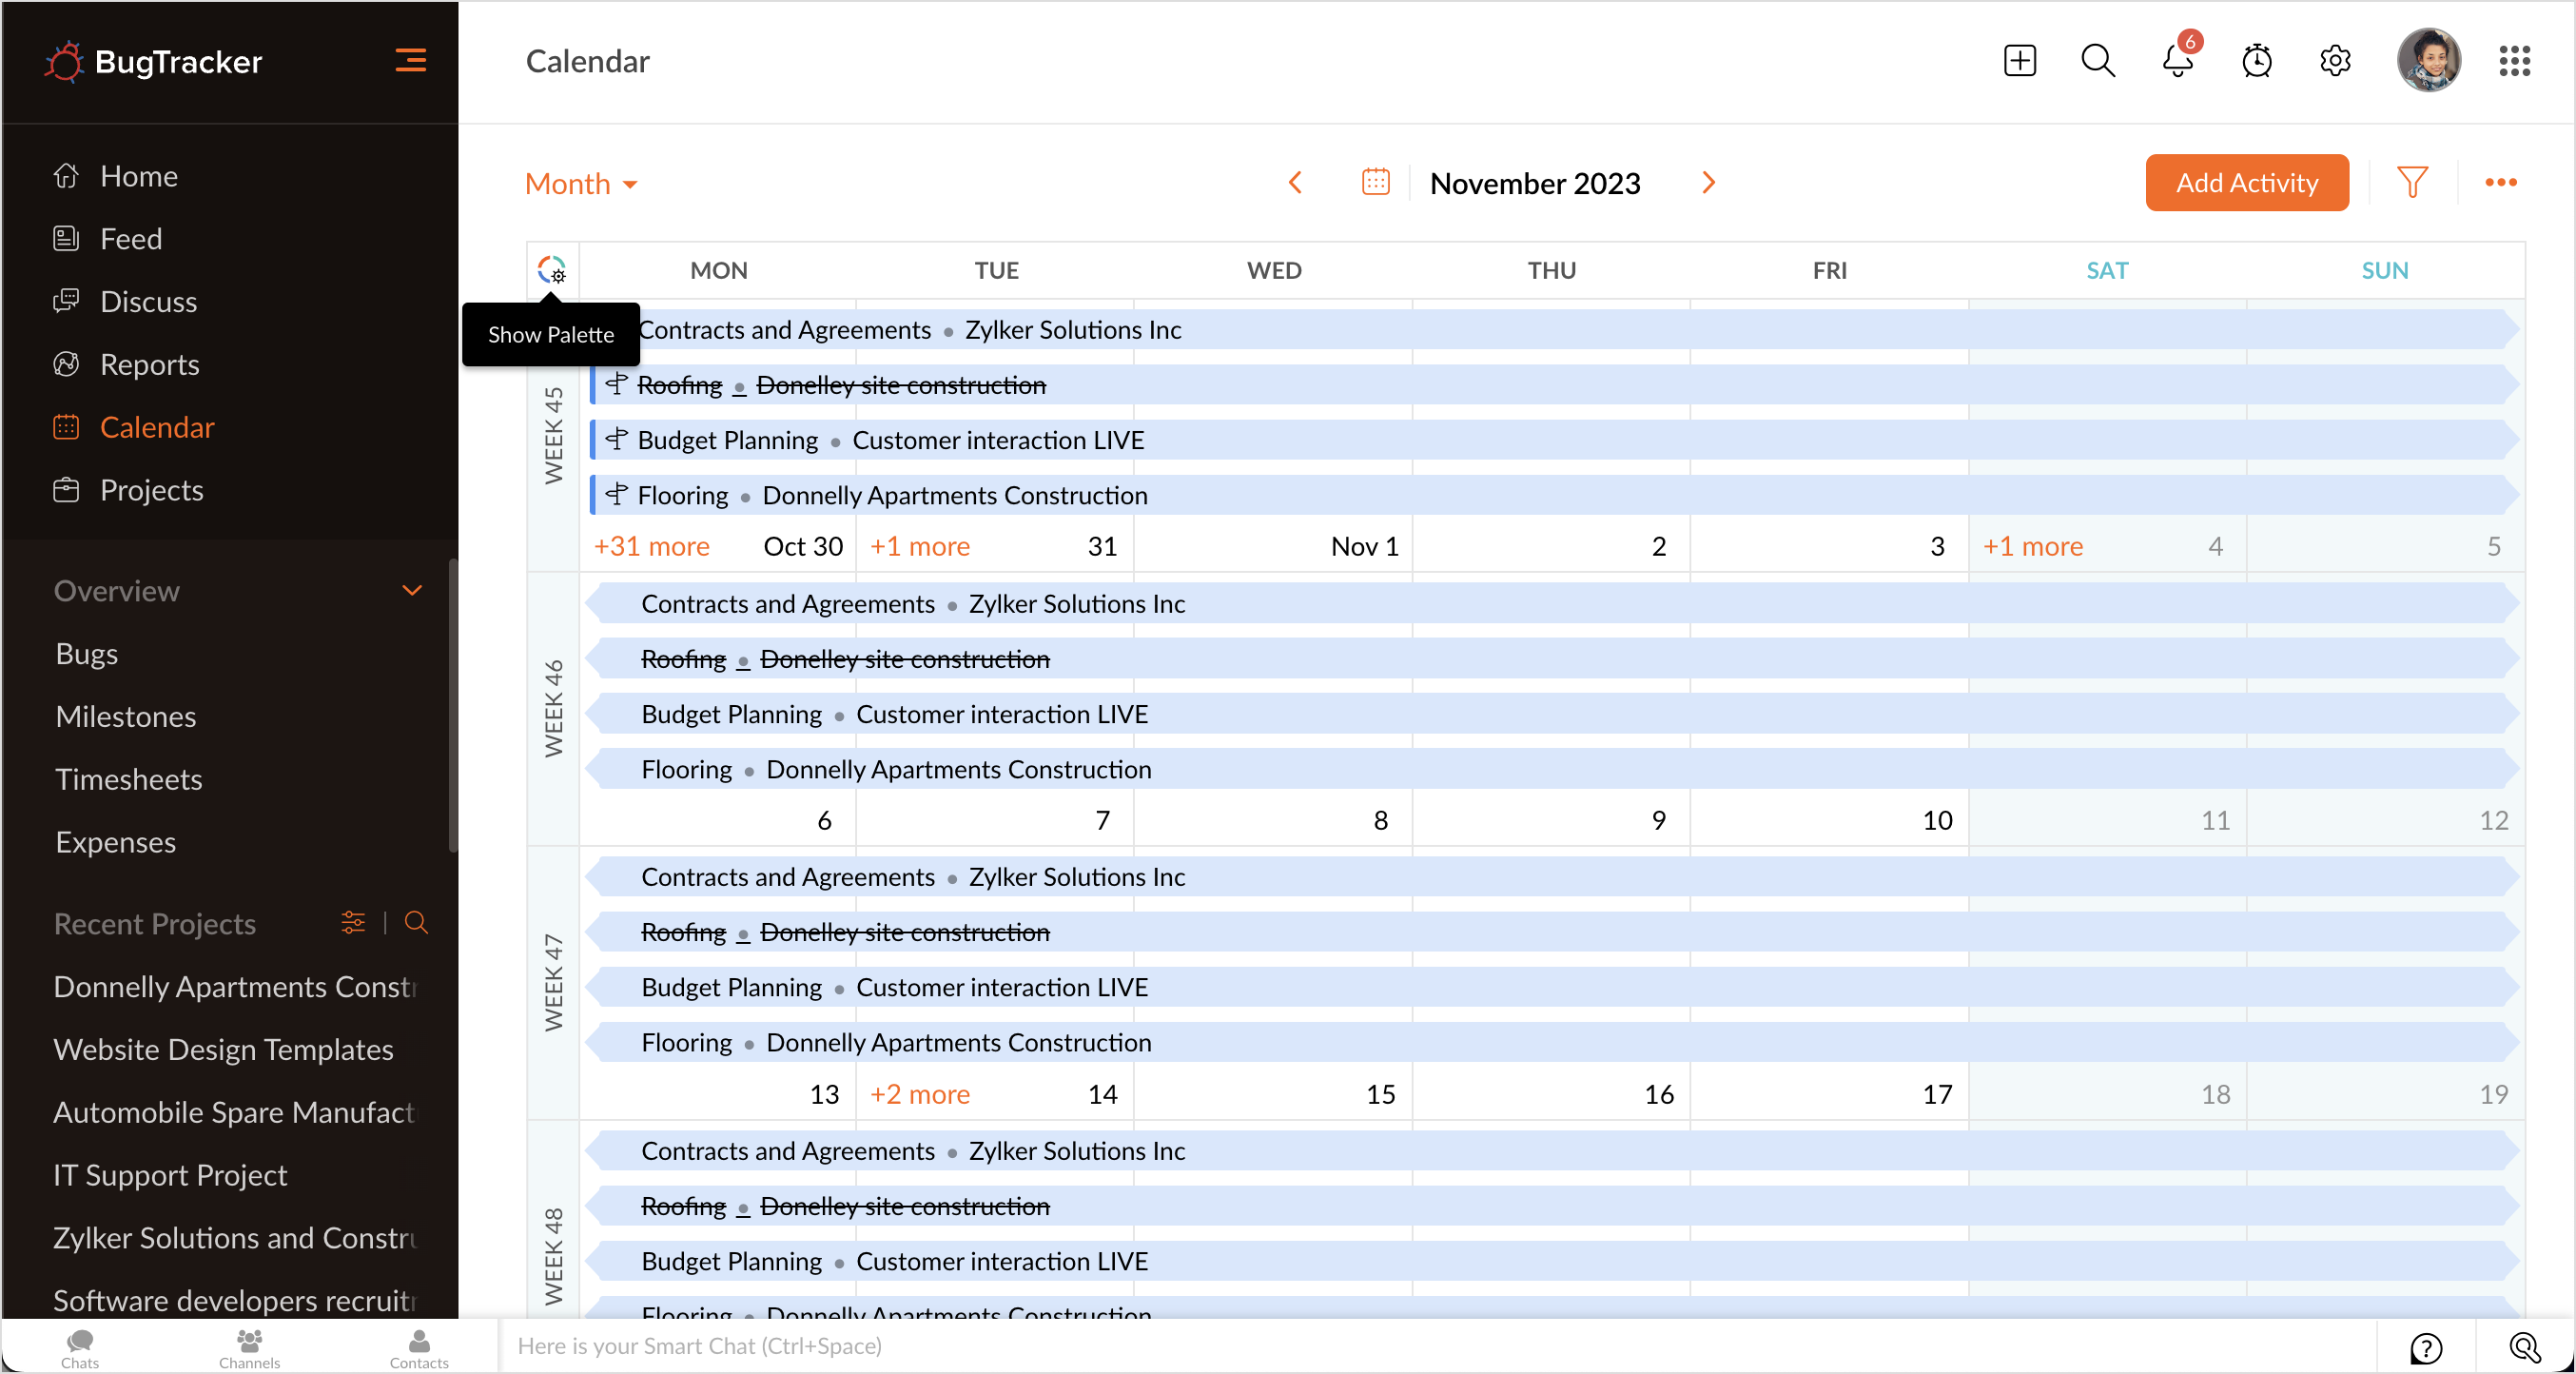Open the search magnifier in header

click(2097, 61)
